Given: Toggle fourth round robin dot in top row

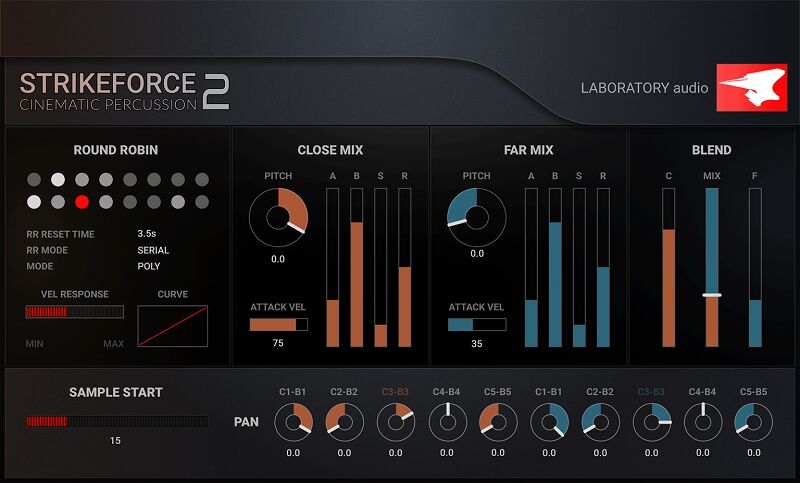Looking at the screenshot, I should tap(106, 180).
